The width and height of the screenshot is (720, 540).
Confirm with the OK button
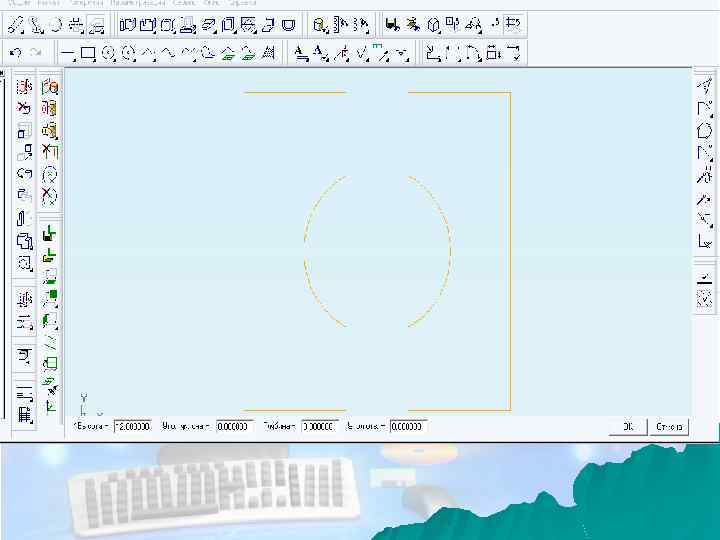(628, 427)
